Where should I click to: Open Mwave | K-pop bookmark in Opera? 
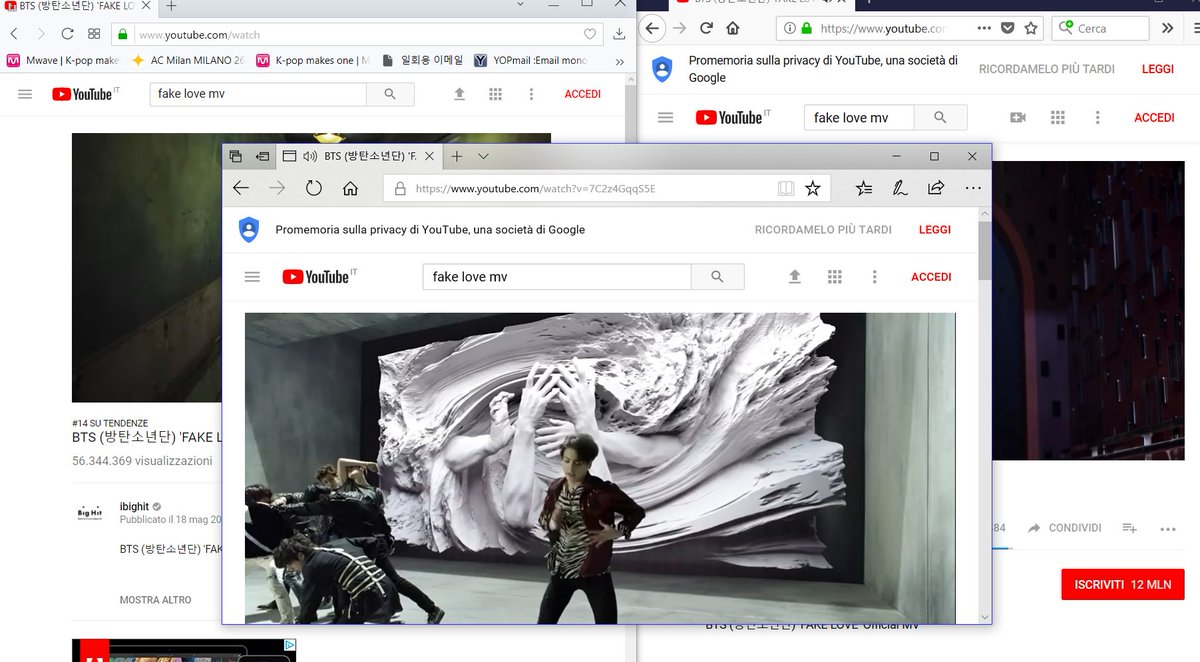tap(63, 60)
